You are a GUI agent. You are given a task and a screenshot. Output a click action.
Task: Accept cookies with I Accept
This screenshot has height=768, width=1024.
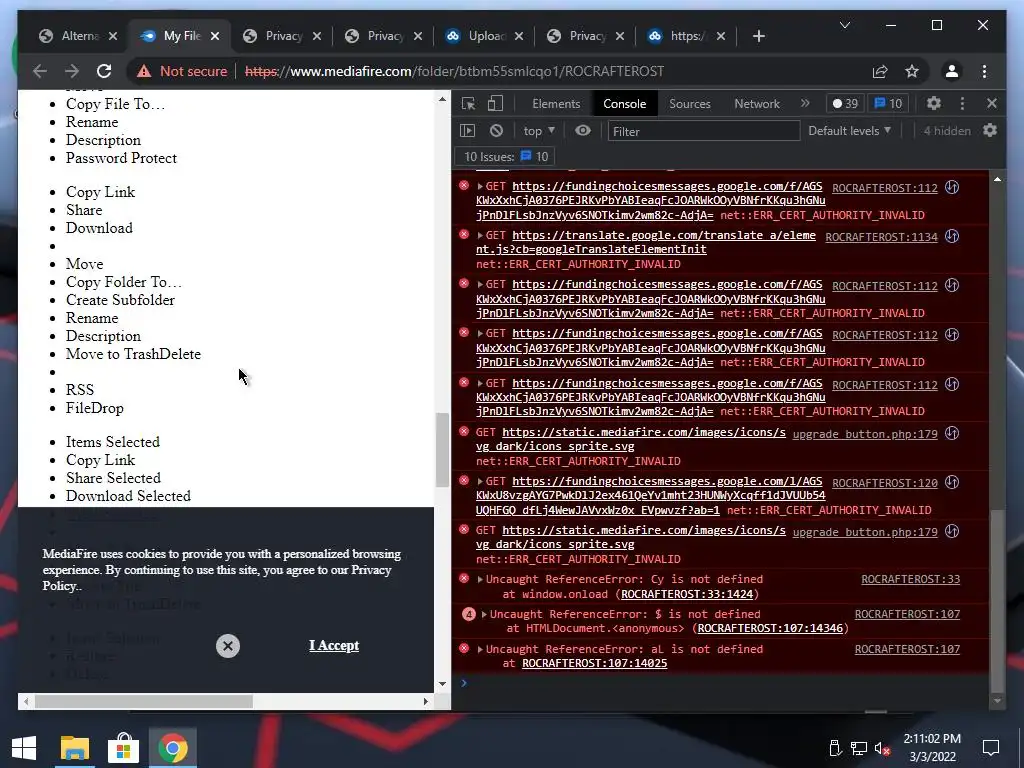(x=334, y=645)
